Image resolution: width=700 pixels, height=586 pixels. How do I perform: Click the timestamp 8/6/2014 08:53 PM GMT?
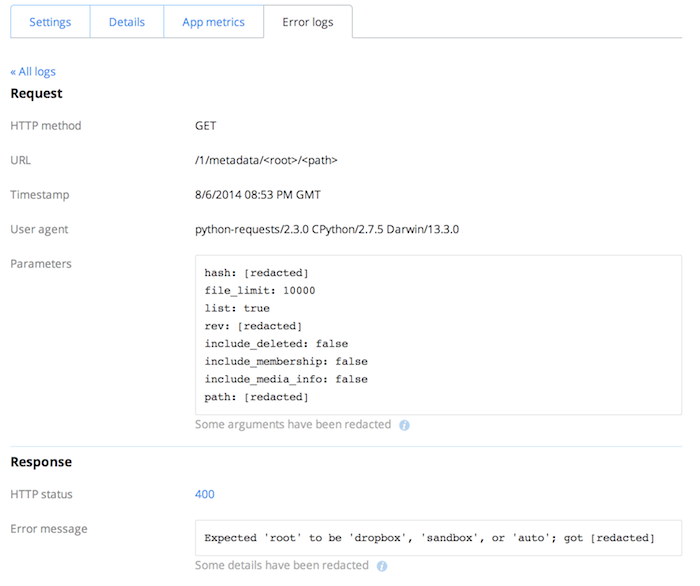point(258,195)
